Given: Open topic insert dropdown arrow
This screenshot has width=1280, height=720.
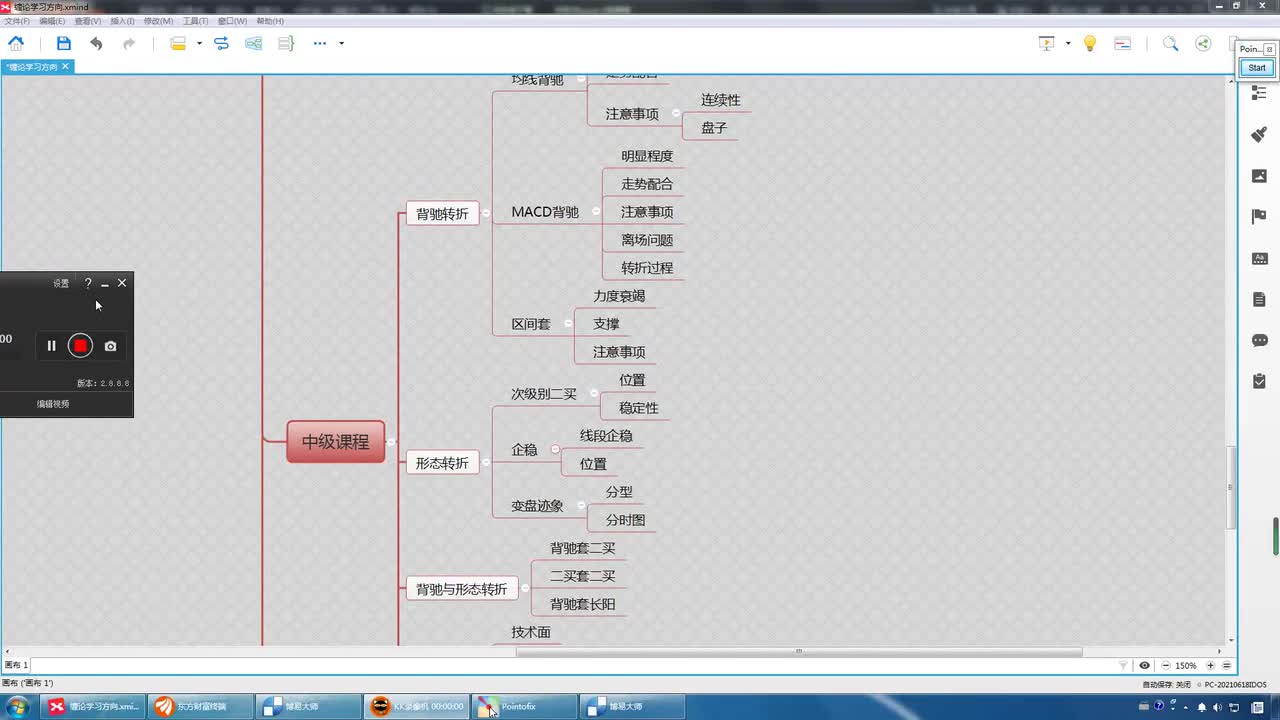Looking at the screenshot, I should 199,43.
